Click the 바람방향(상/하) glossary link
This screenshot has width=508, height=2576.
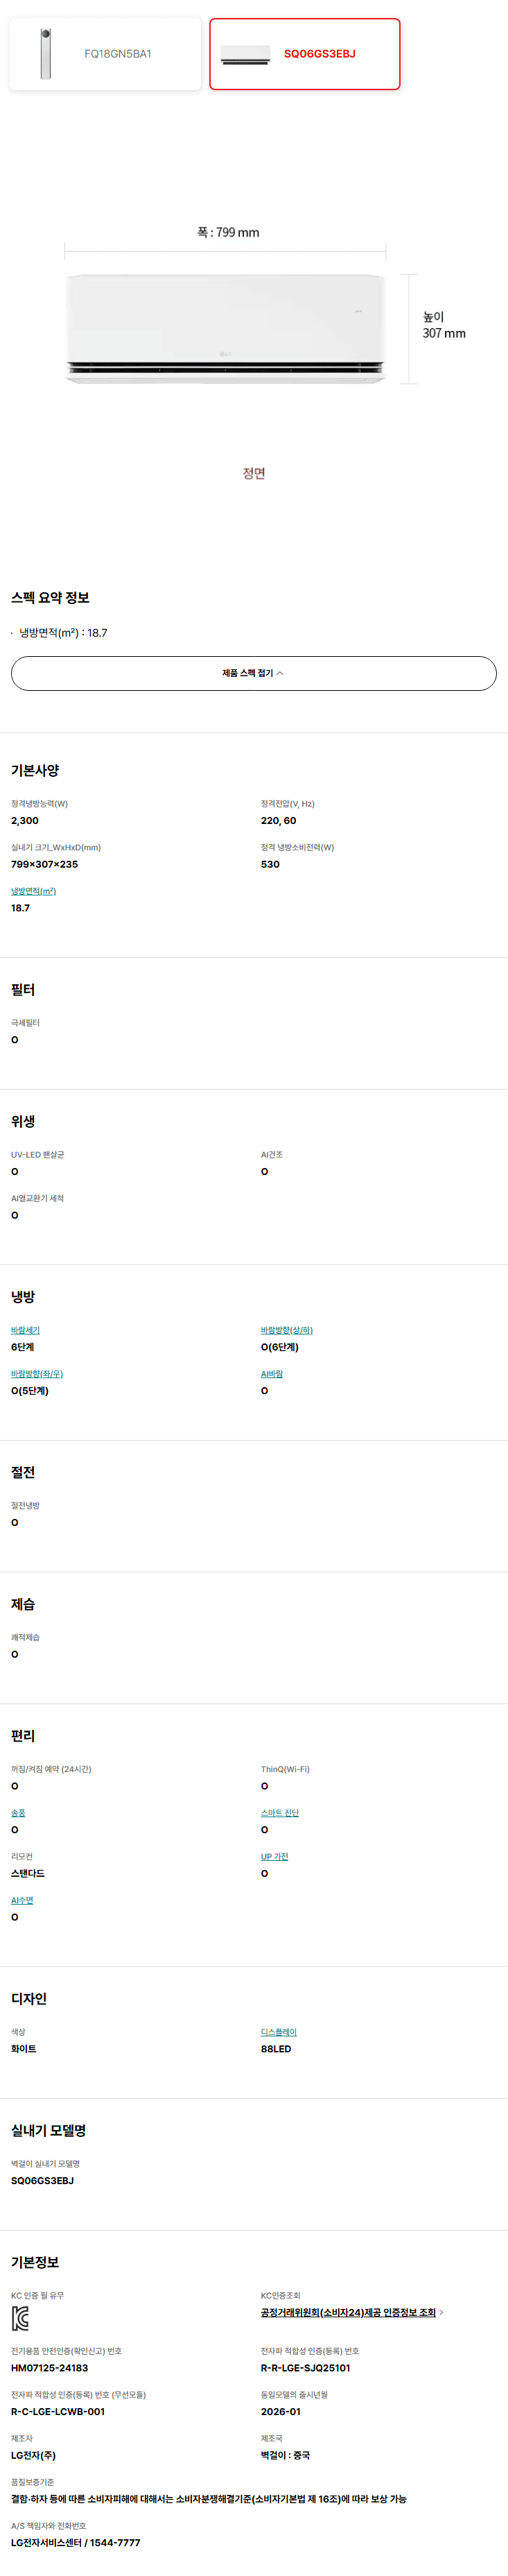286,1330
